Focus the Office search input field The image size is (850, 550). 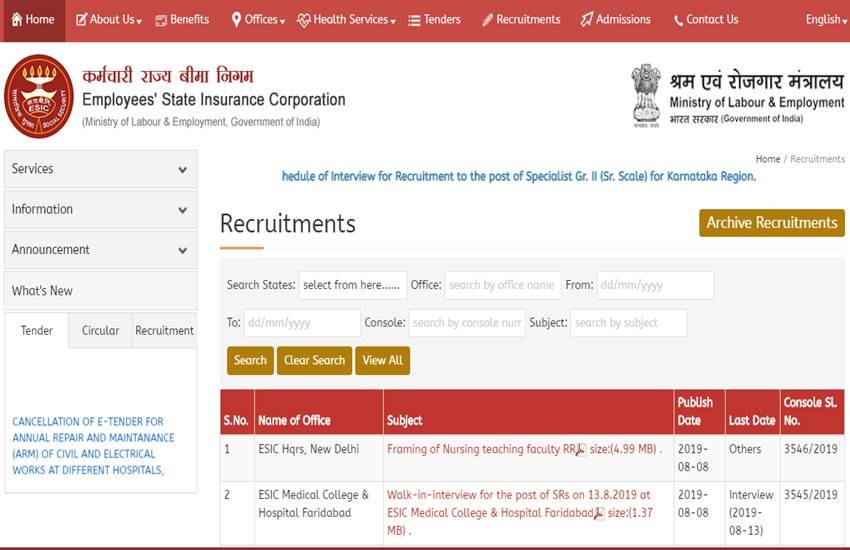[x=502, y=285]
